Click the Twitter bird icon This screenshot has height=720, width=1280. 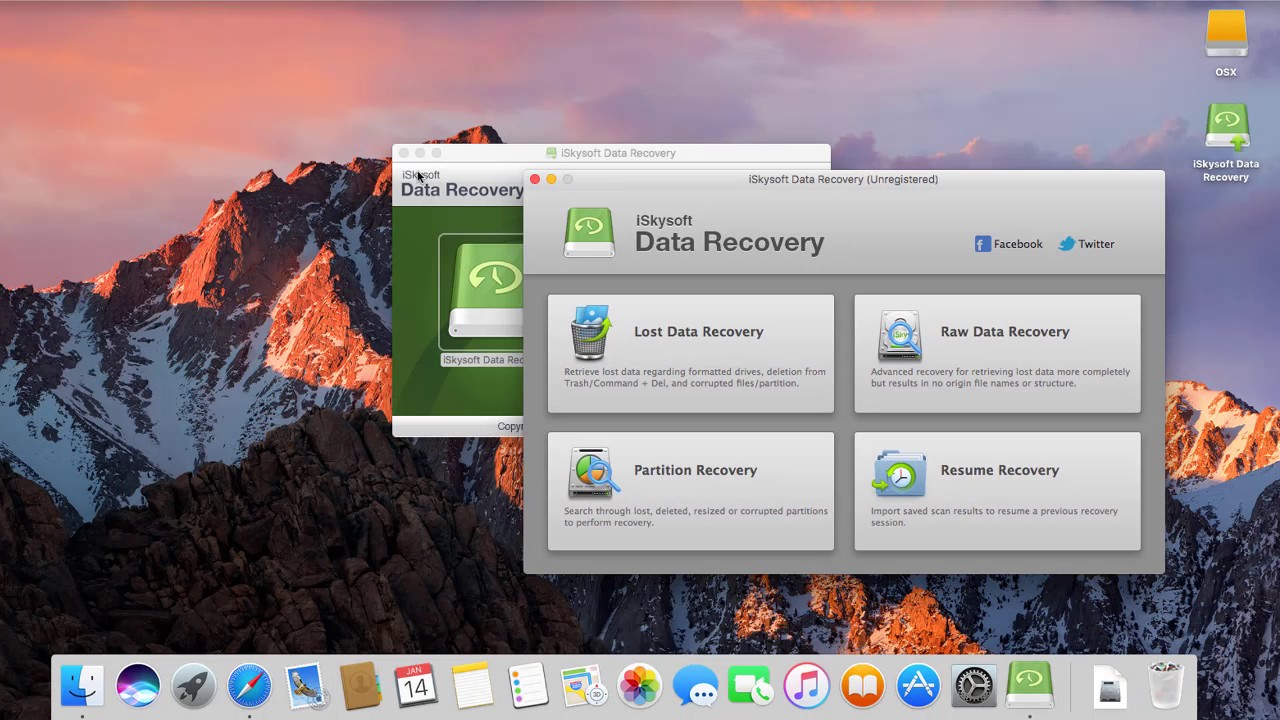tap(1066, 244)
